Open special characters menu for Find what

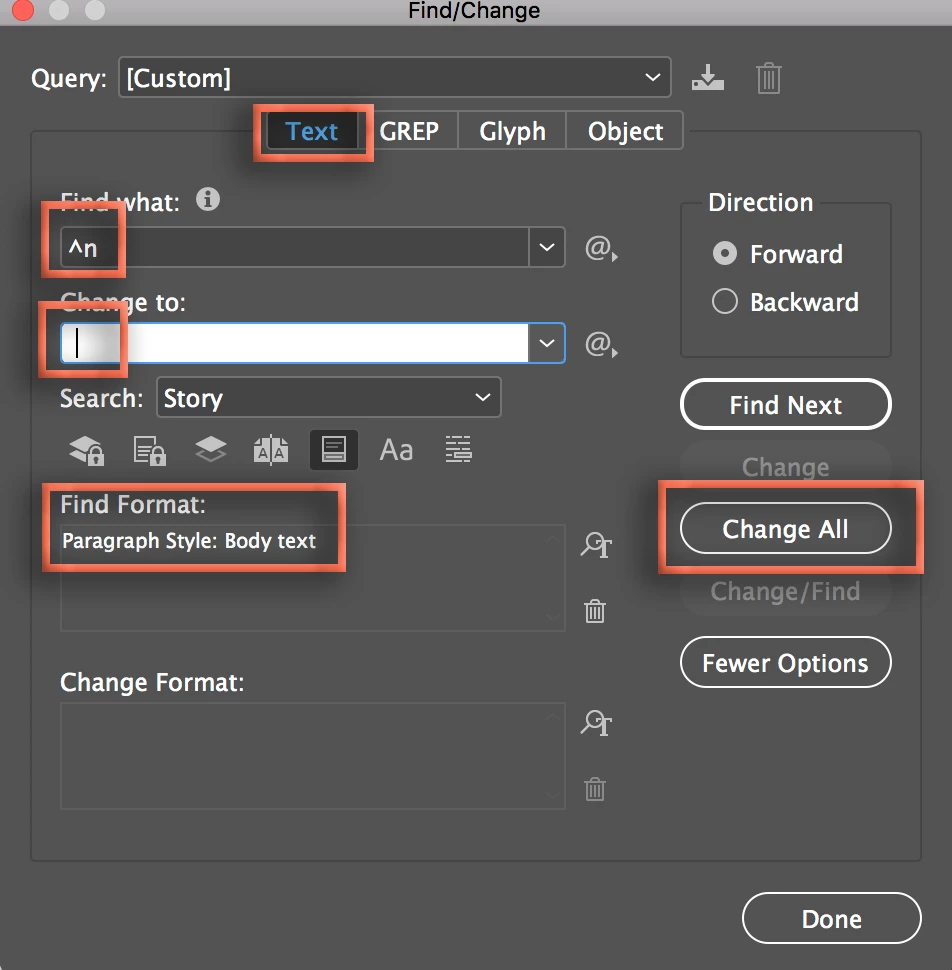(601, 248)
